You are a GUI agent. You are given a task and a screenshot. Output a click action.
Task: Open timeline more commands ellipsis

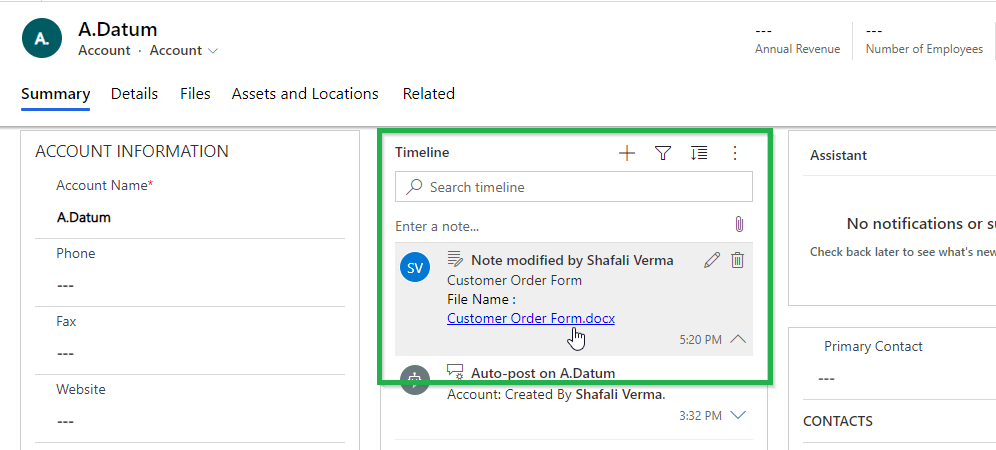735,153
